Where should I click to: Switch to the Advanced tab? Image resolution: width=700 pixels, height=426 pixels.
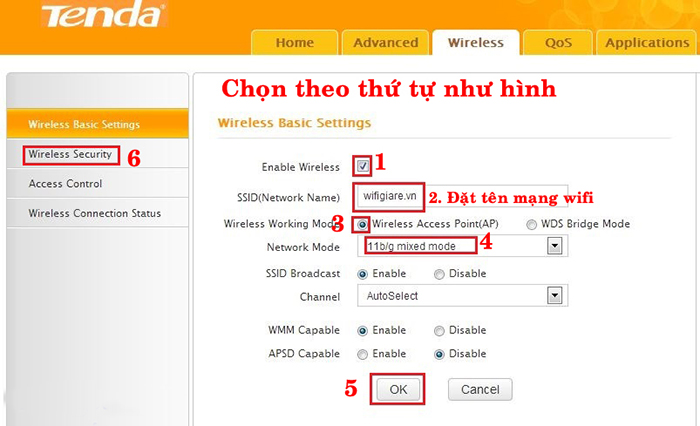coord(386,42)
